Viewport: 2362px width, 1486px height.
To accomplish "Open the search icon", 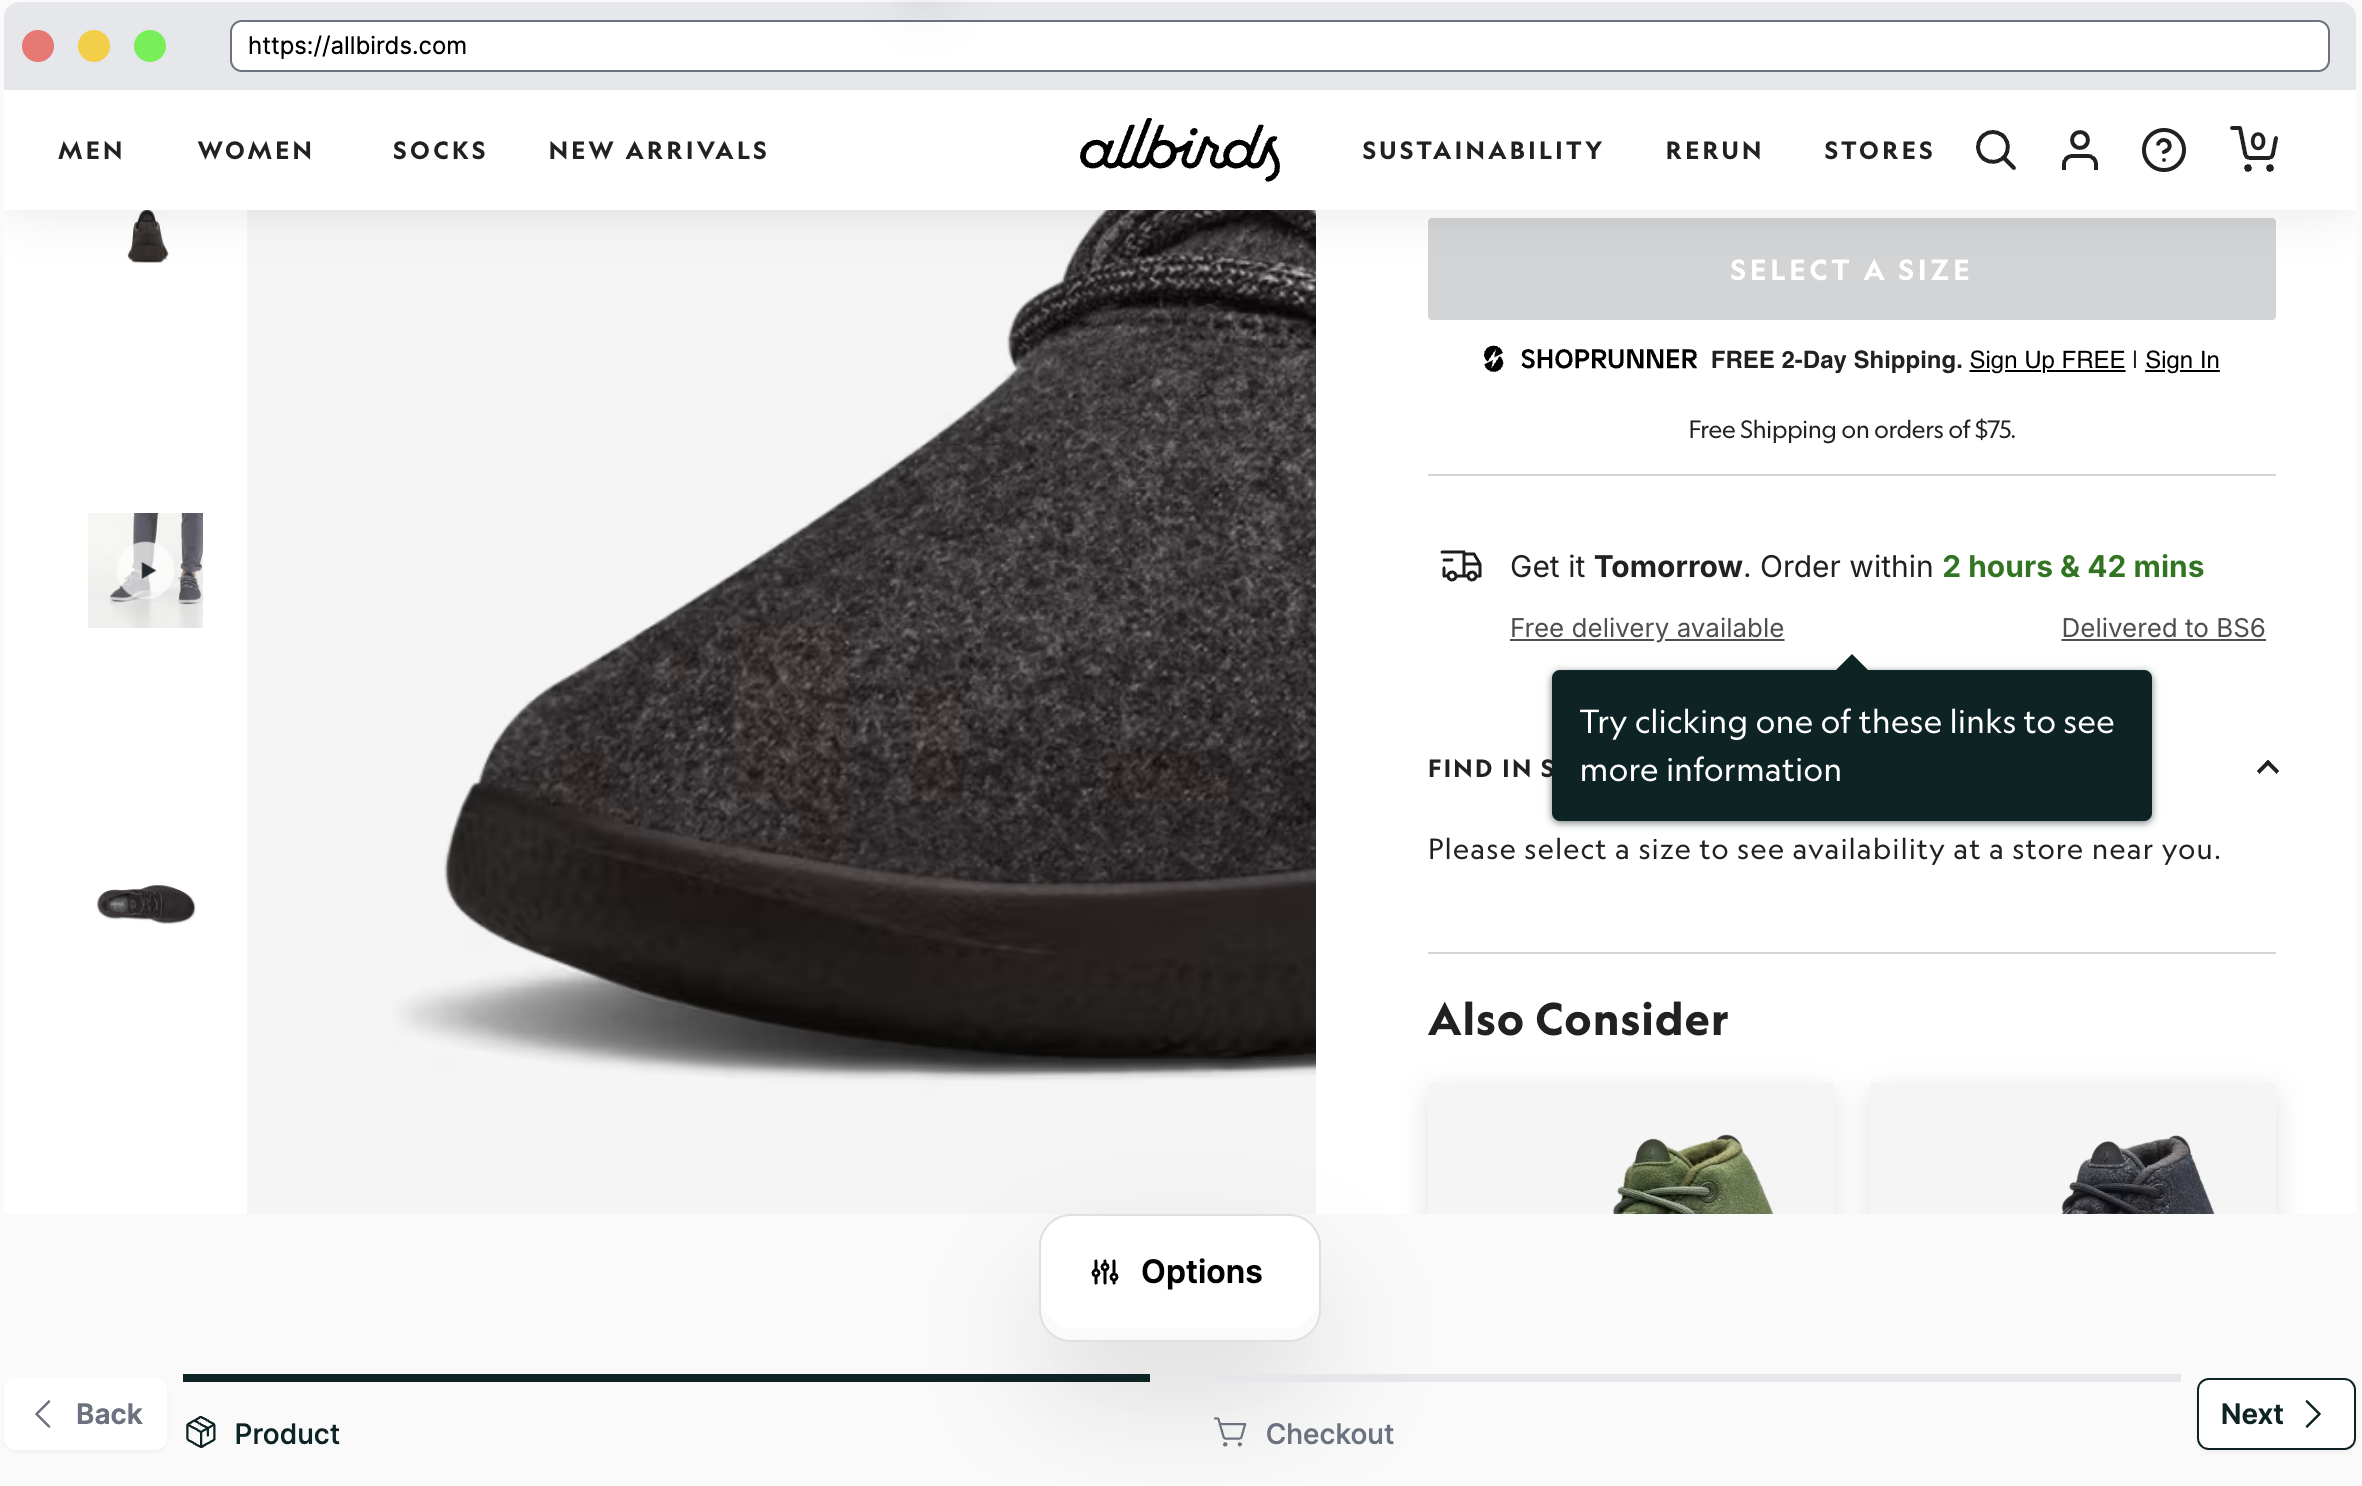I will (1993, 150).
